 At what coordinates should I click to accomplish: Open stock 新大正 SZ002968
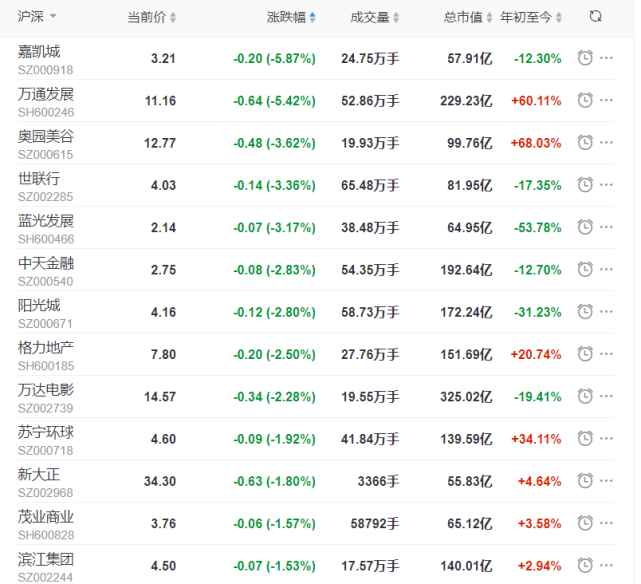[45, 483]
